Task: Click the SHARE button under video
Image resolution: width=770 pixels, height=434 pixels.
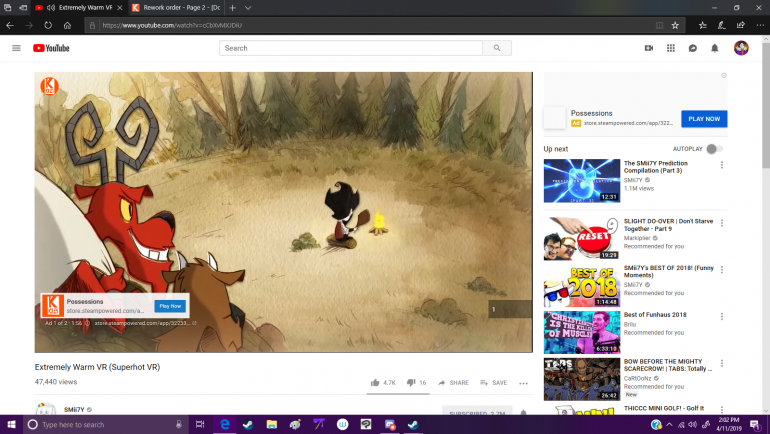Action: tap(453, 382)
